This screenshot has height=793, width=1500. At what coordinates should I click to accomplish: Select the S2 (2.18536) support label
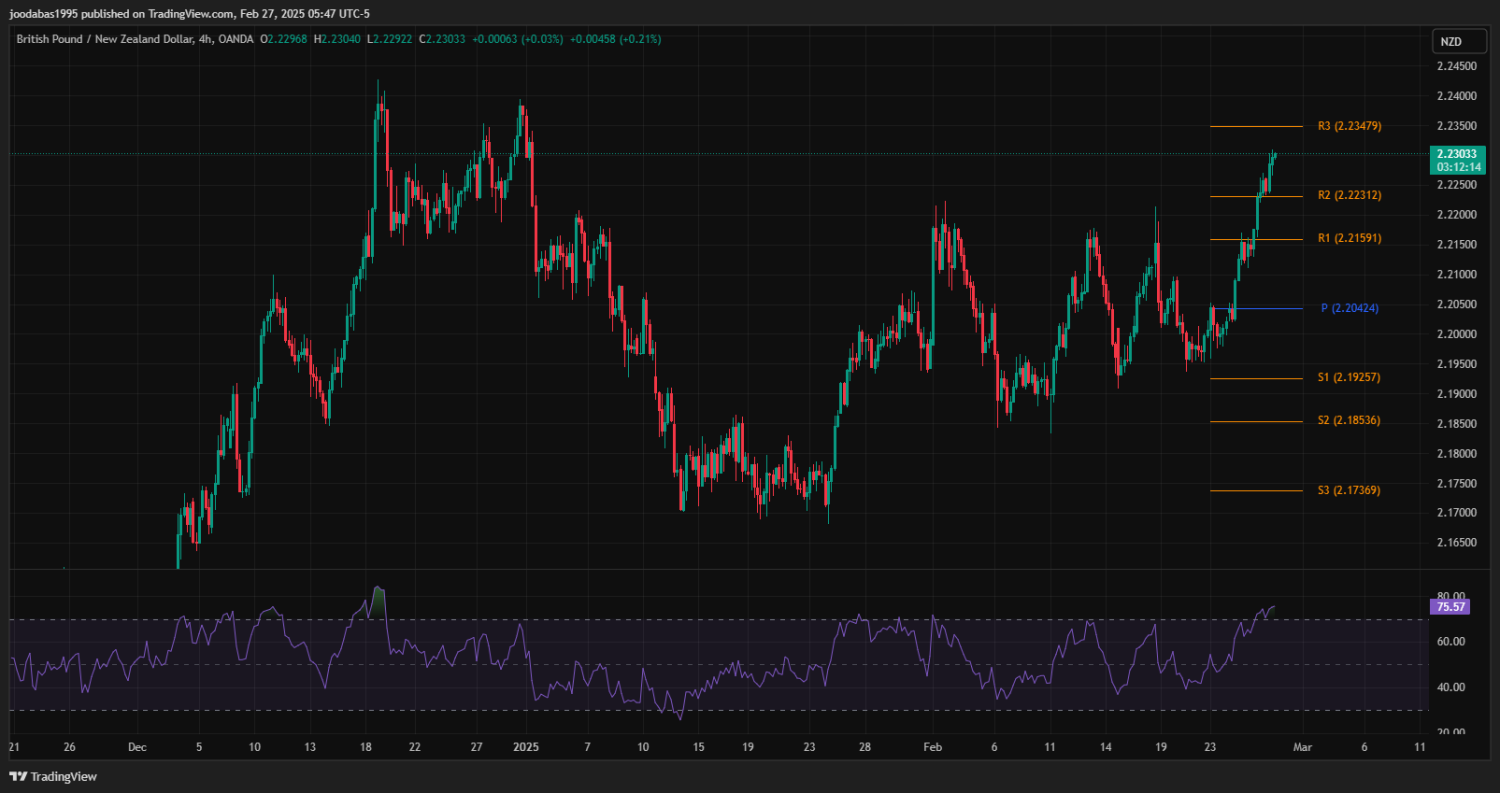tap(1349, 420)
